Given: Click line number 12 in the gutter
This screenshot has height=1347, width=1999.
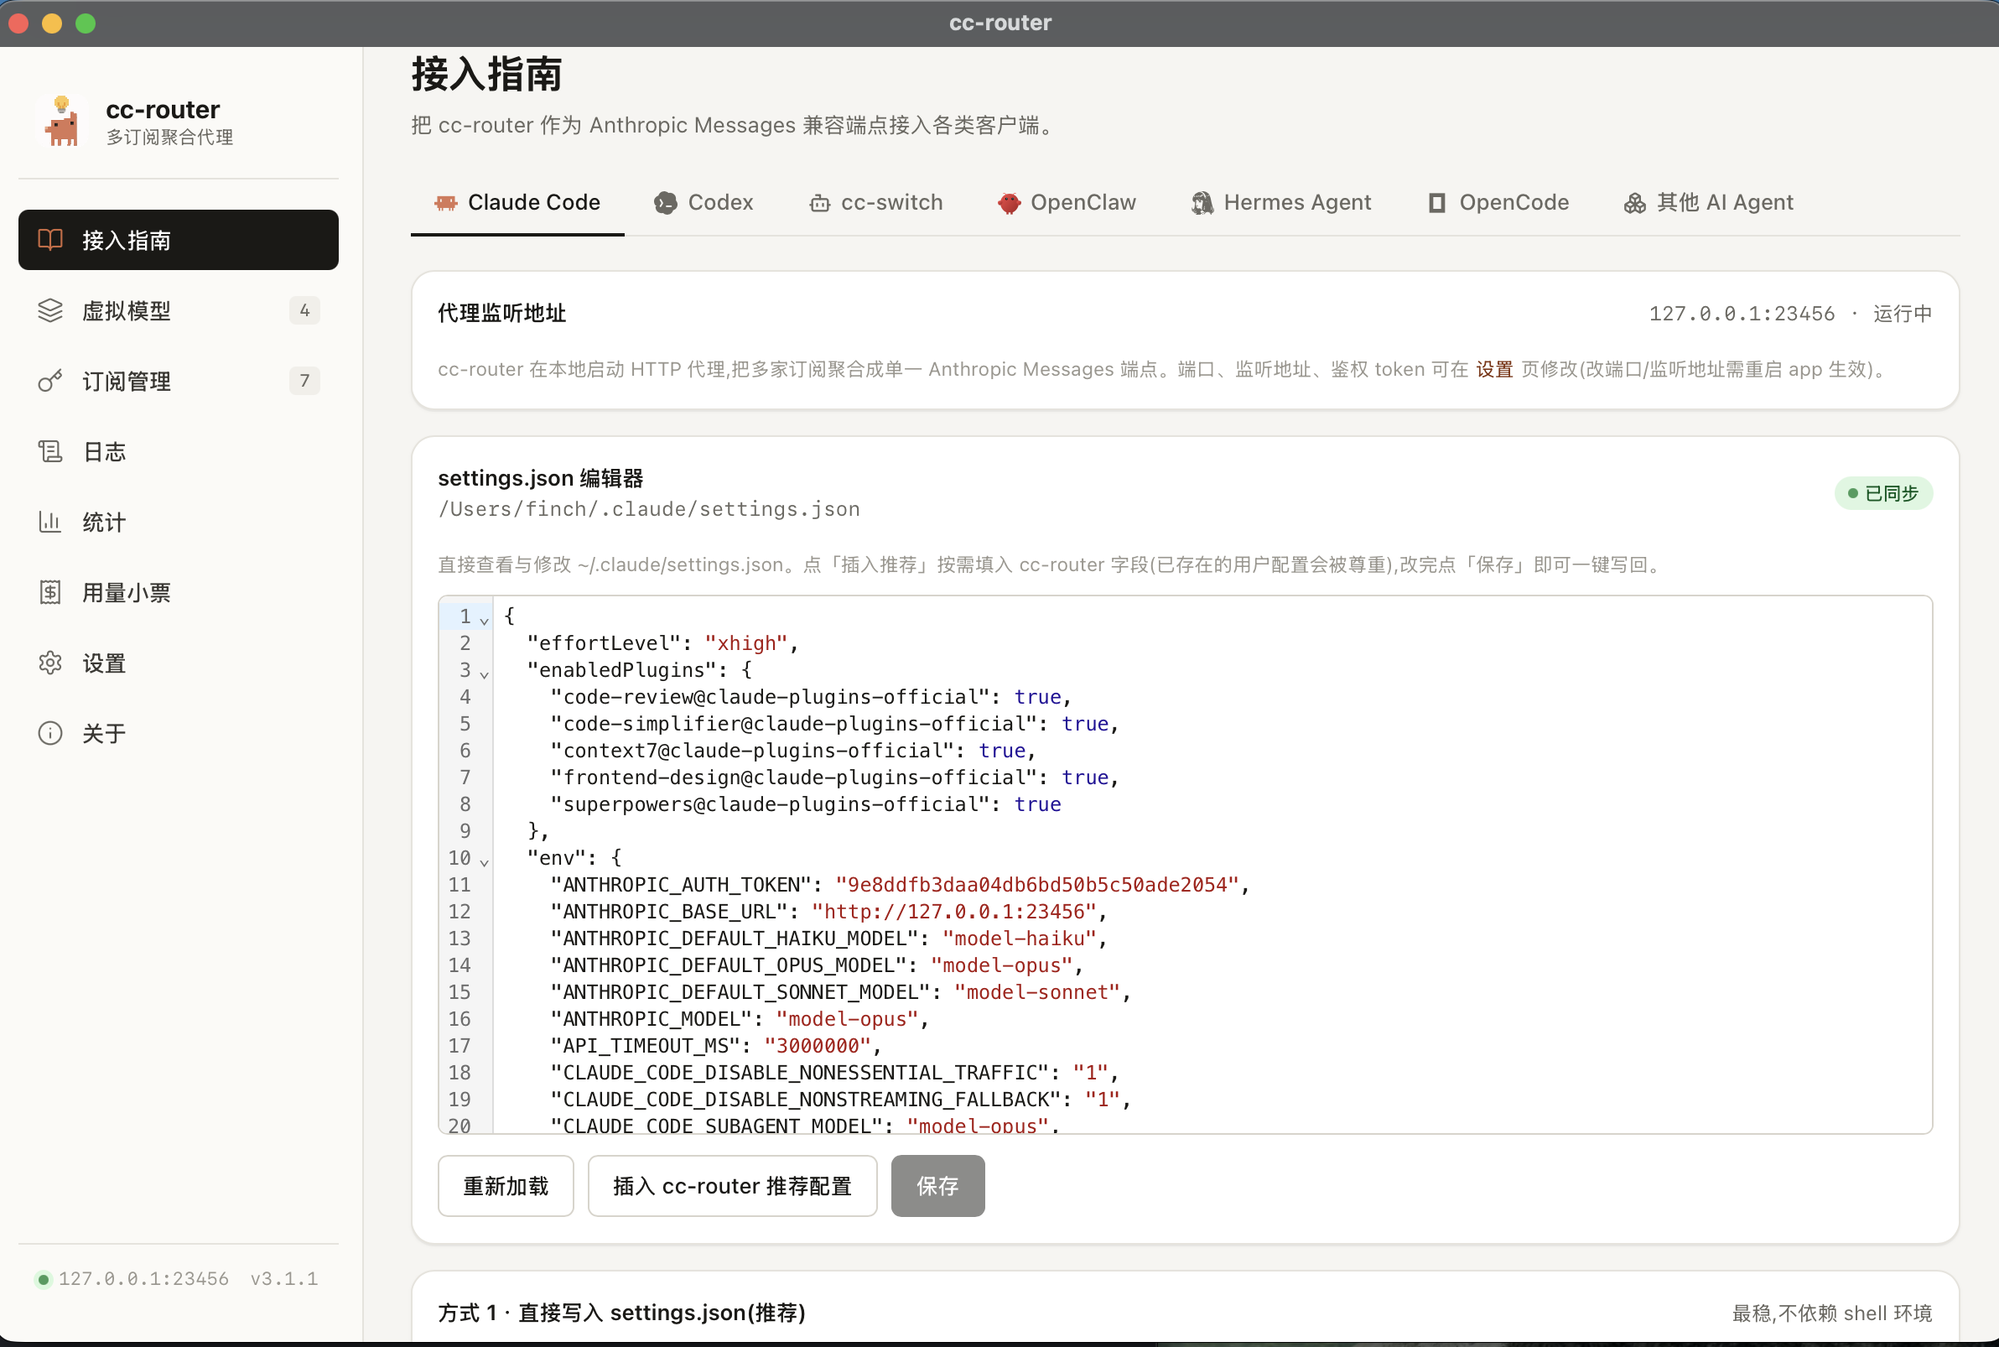Looking at the screenshot, I should (x=459, y=912).
